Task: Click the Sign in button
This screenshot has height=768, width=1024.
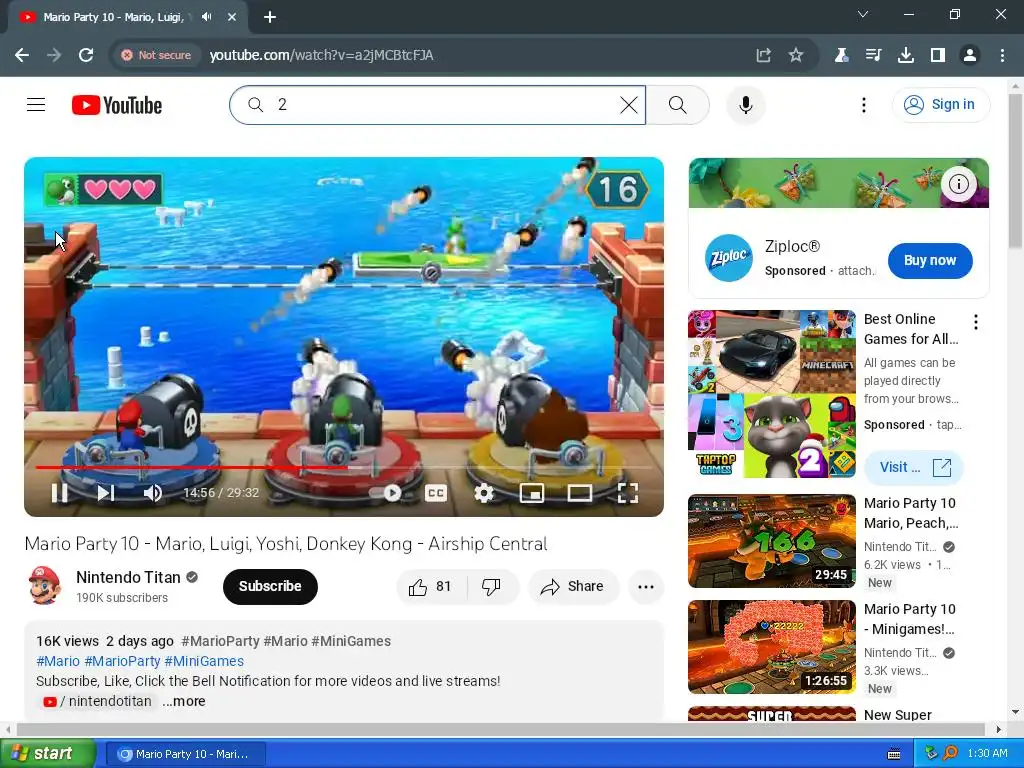Action: coord(941,105)
